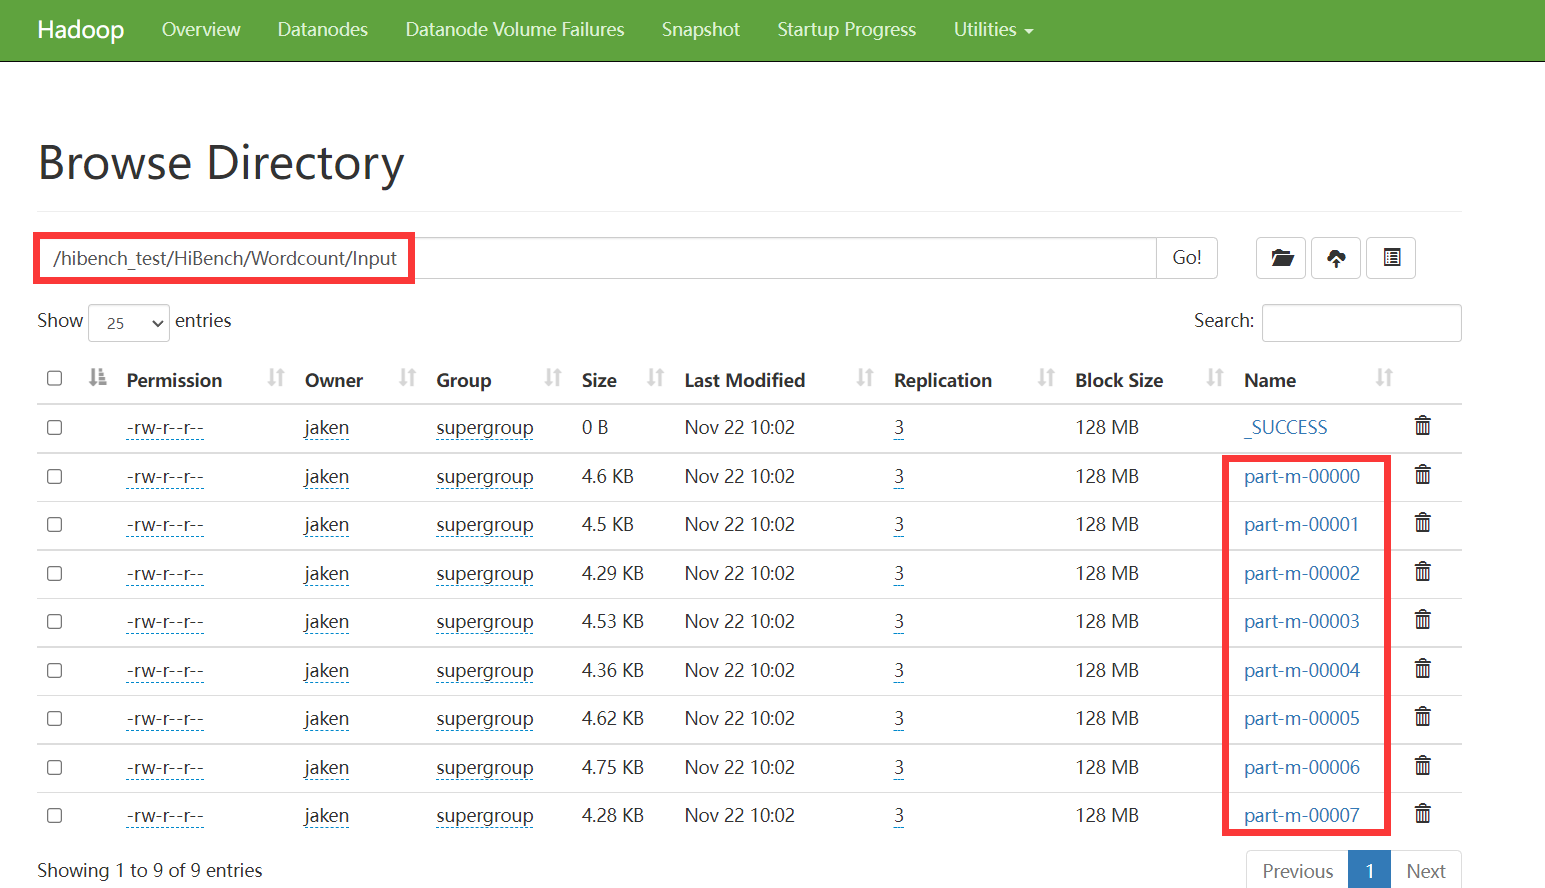
Task: Click the Showing 1 to 9 entries text
Action: pyautogui.click(x=150, y=870)
